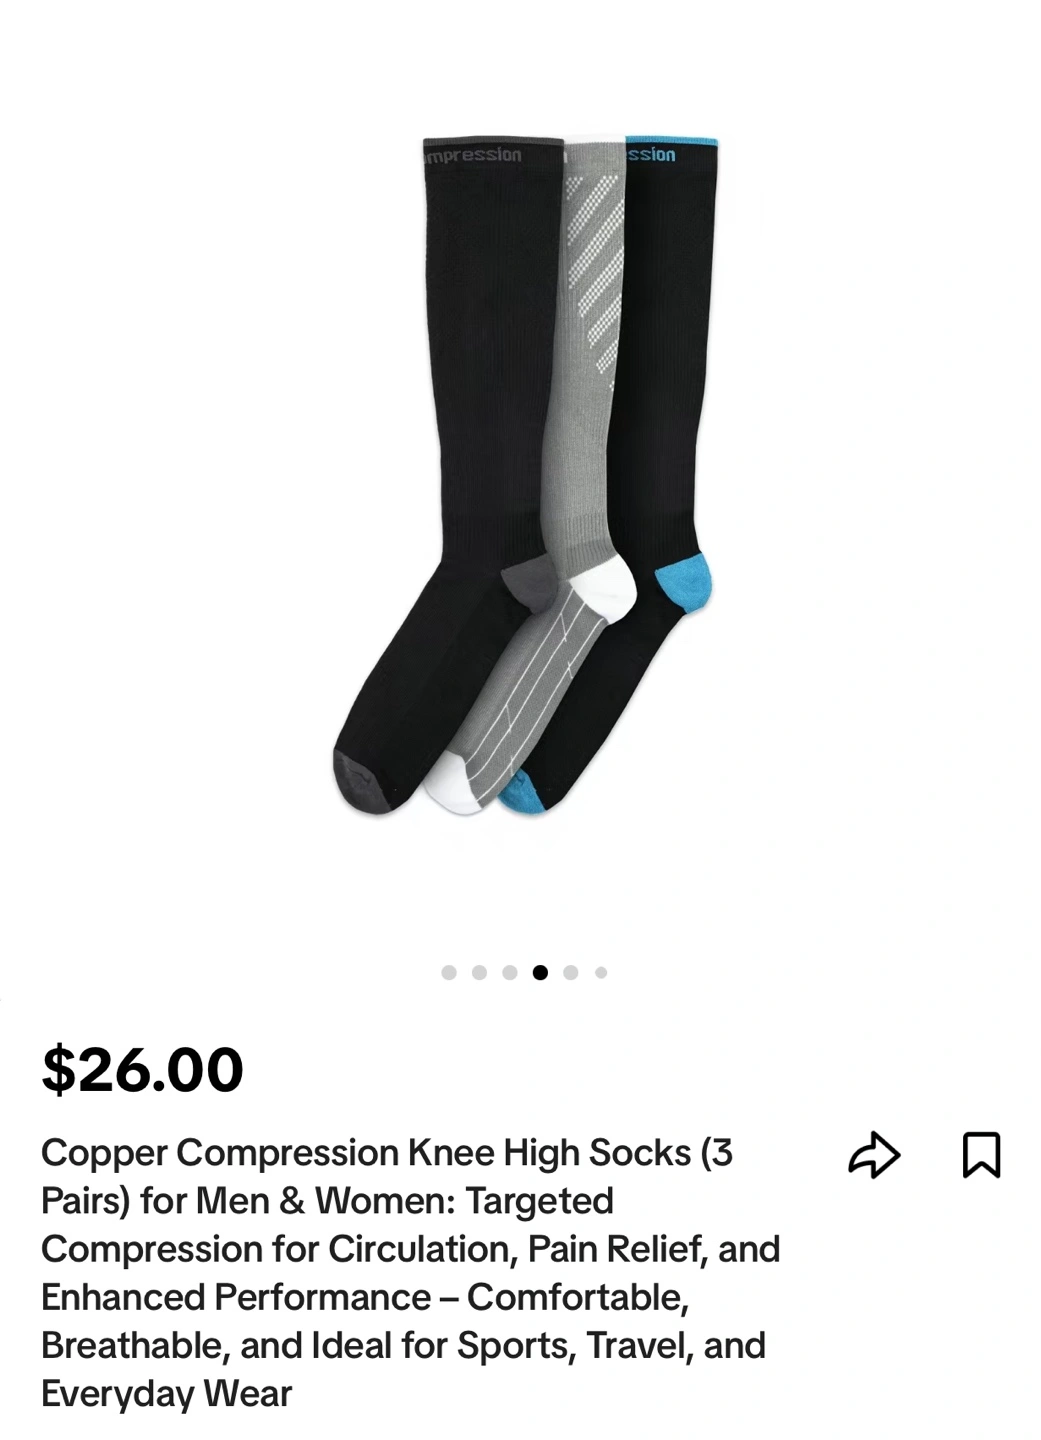The image size is (1041, 1440).
Task: Go to the first image pagination dot
Action: pyautogui.click(x=449, y=972)
